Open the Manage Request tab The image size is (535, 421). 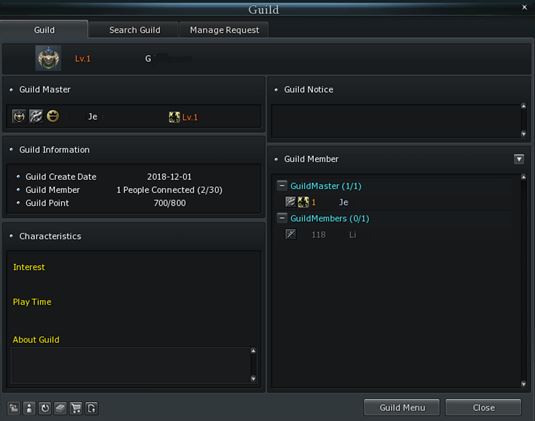click(x=224, y=30)
